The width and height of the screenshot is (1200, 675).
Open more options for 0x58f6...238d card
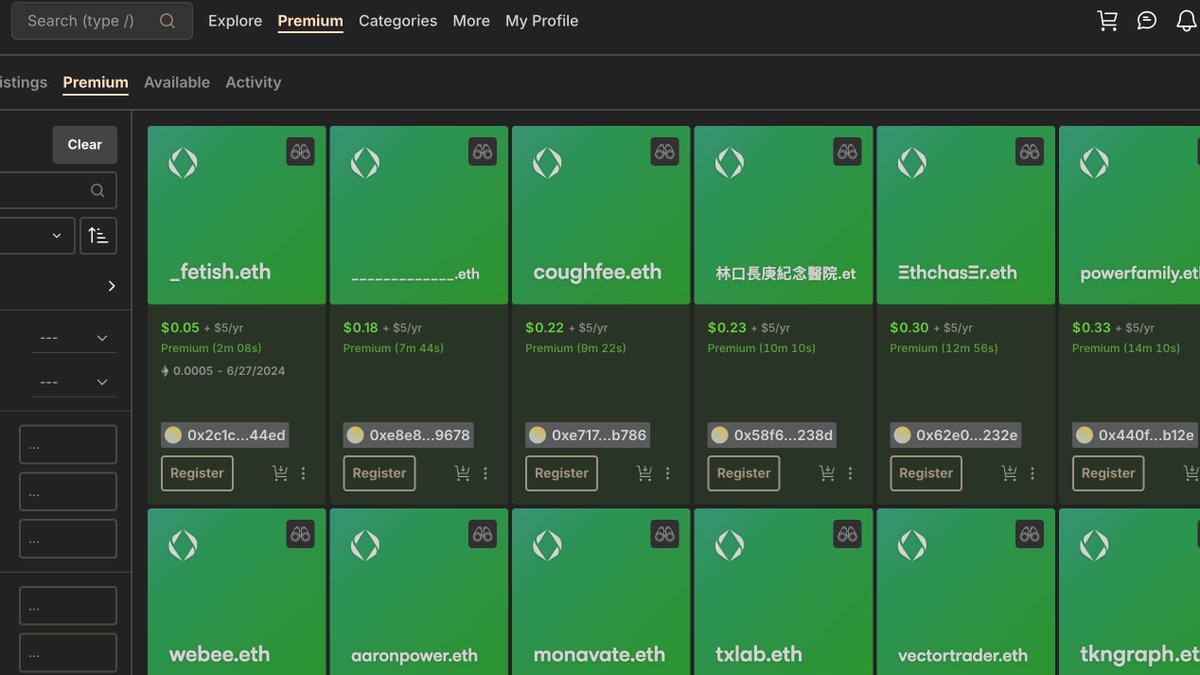pyautogui.click(x=851, y=473)
